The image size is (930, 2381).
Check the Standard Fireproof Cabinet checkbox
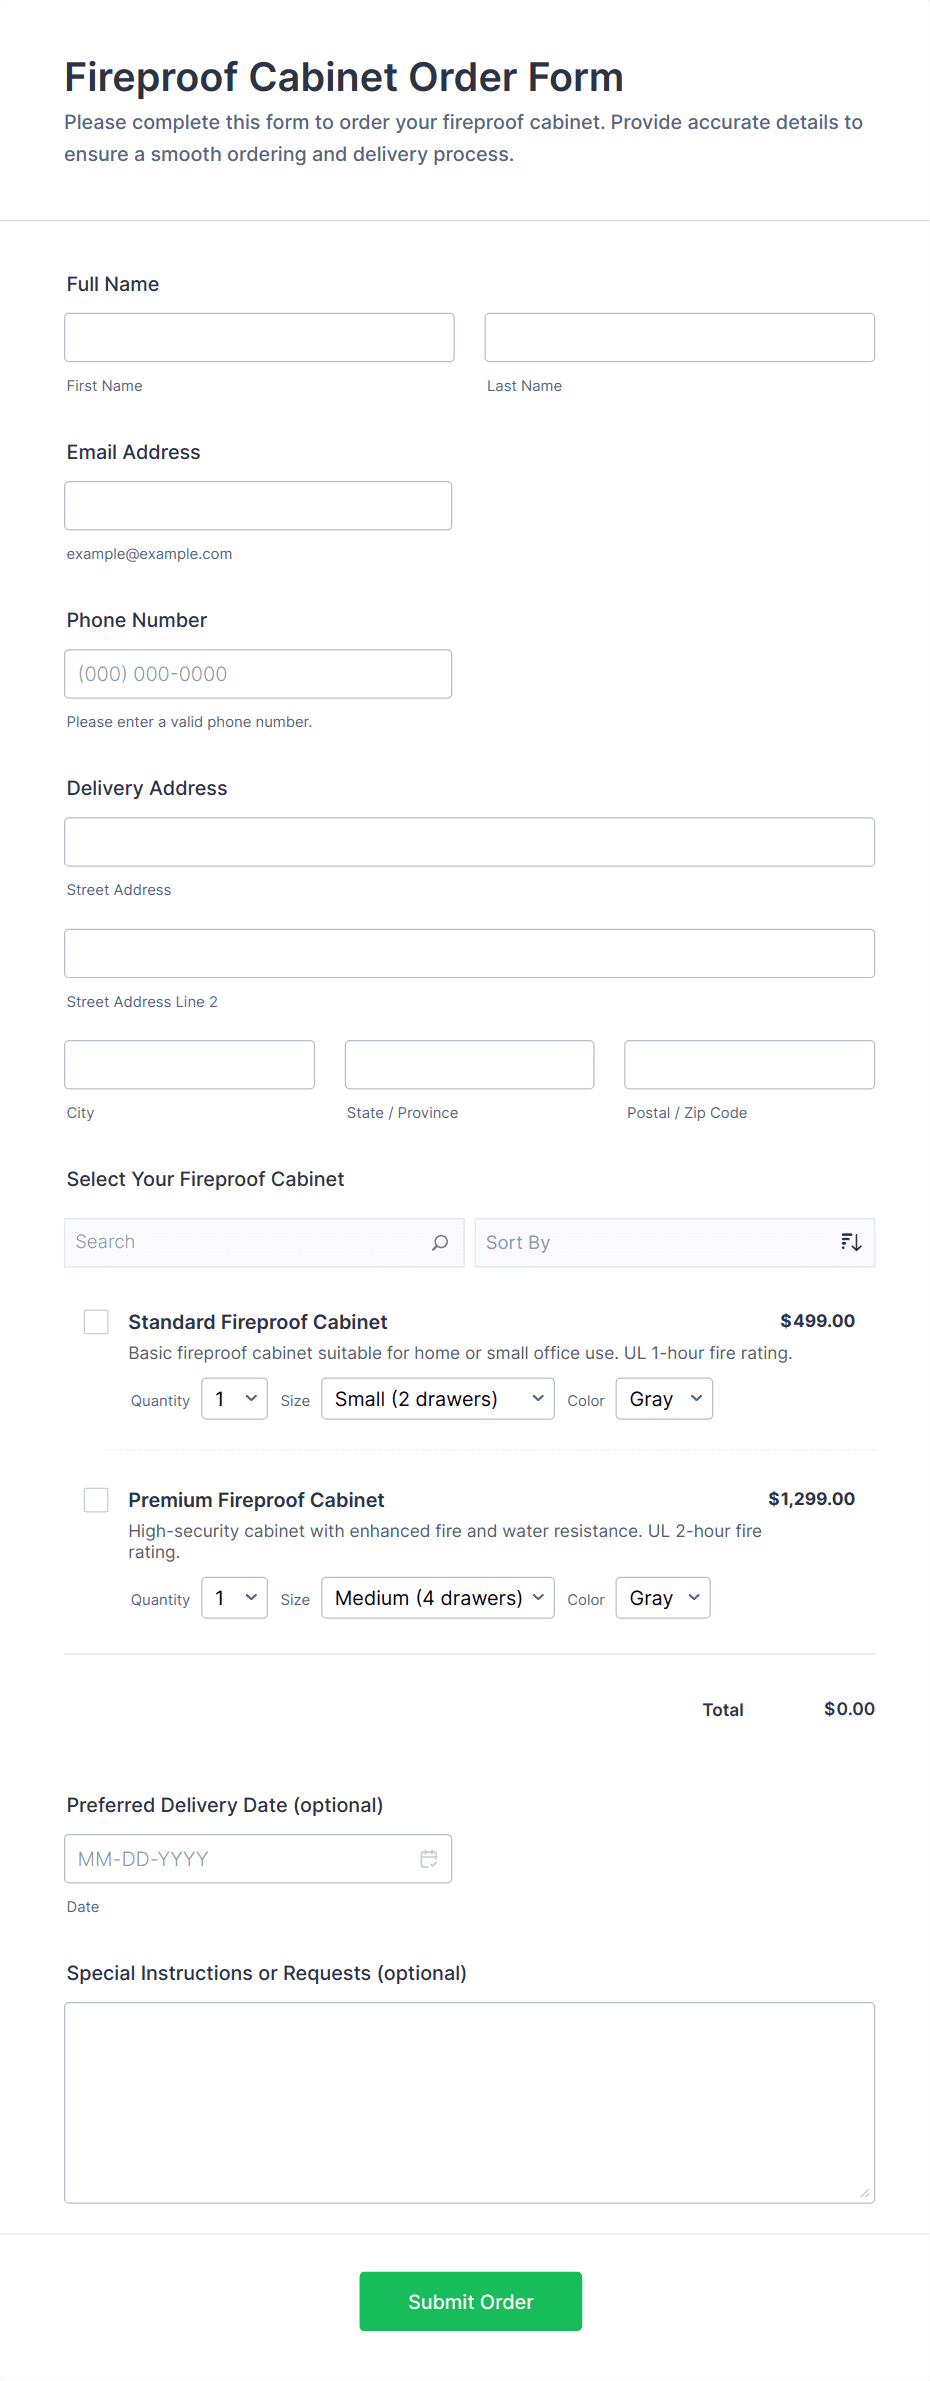(96, 1321)
